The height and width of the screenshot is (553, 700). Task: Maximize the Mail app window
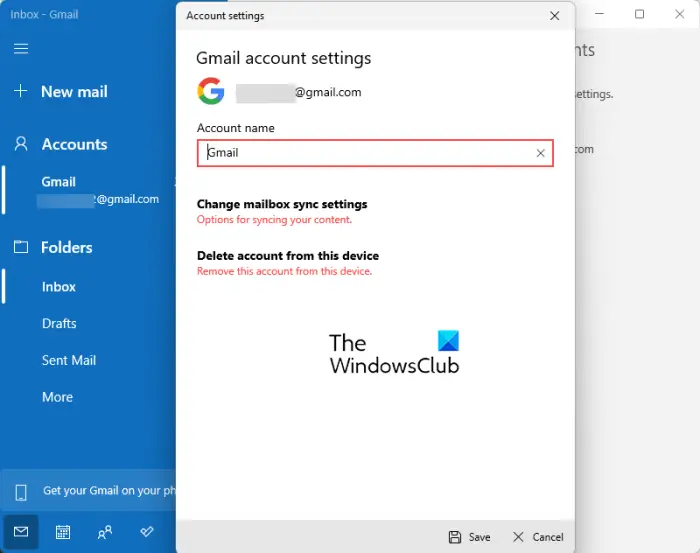[639, 14]
